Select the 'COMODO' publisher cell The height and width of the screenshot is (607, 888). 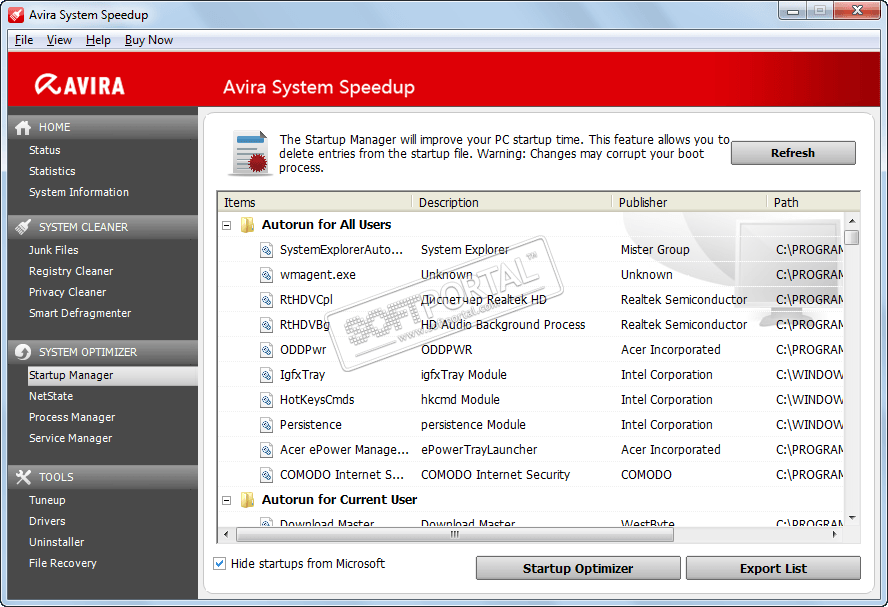[x=646, y=475]
